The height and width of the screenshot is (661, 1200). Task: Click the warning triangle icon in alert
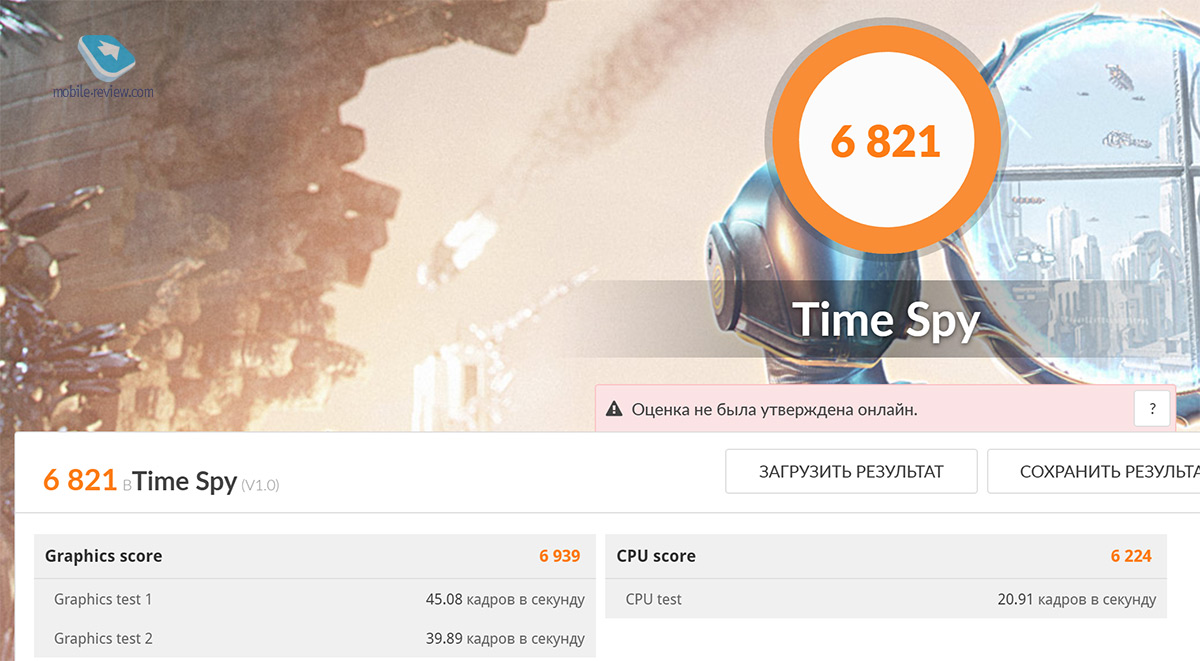614,409
